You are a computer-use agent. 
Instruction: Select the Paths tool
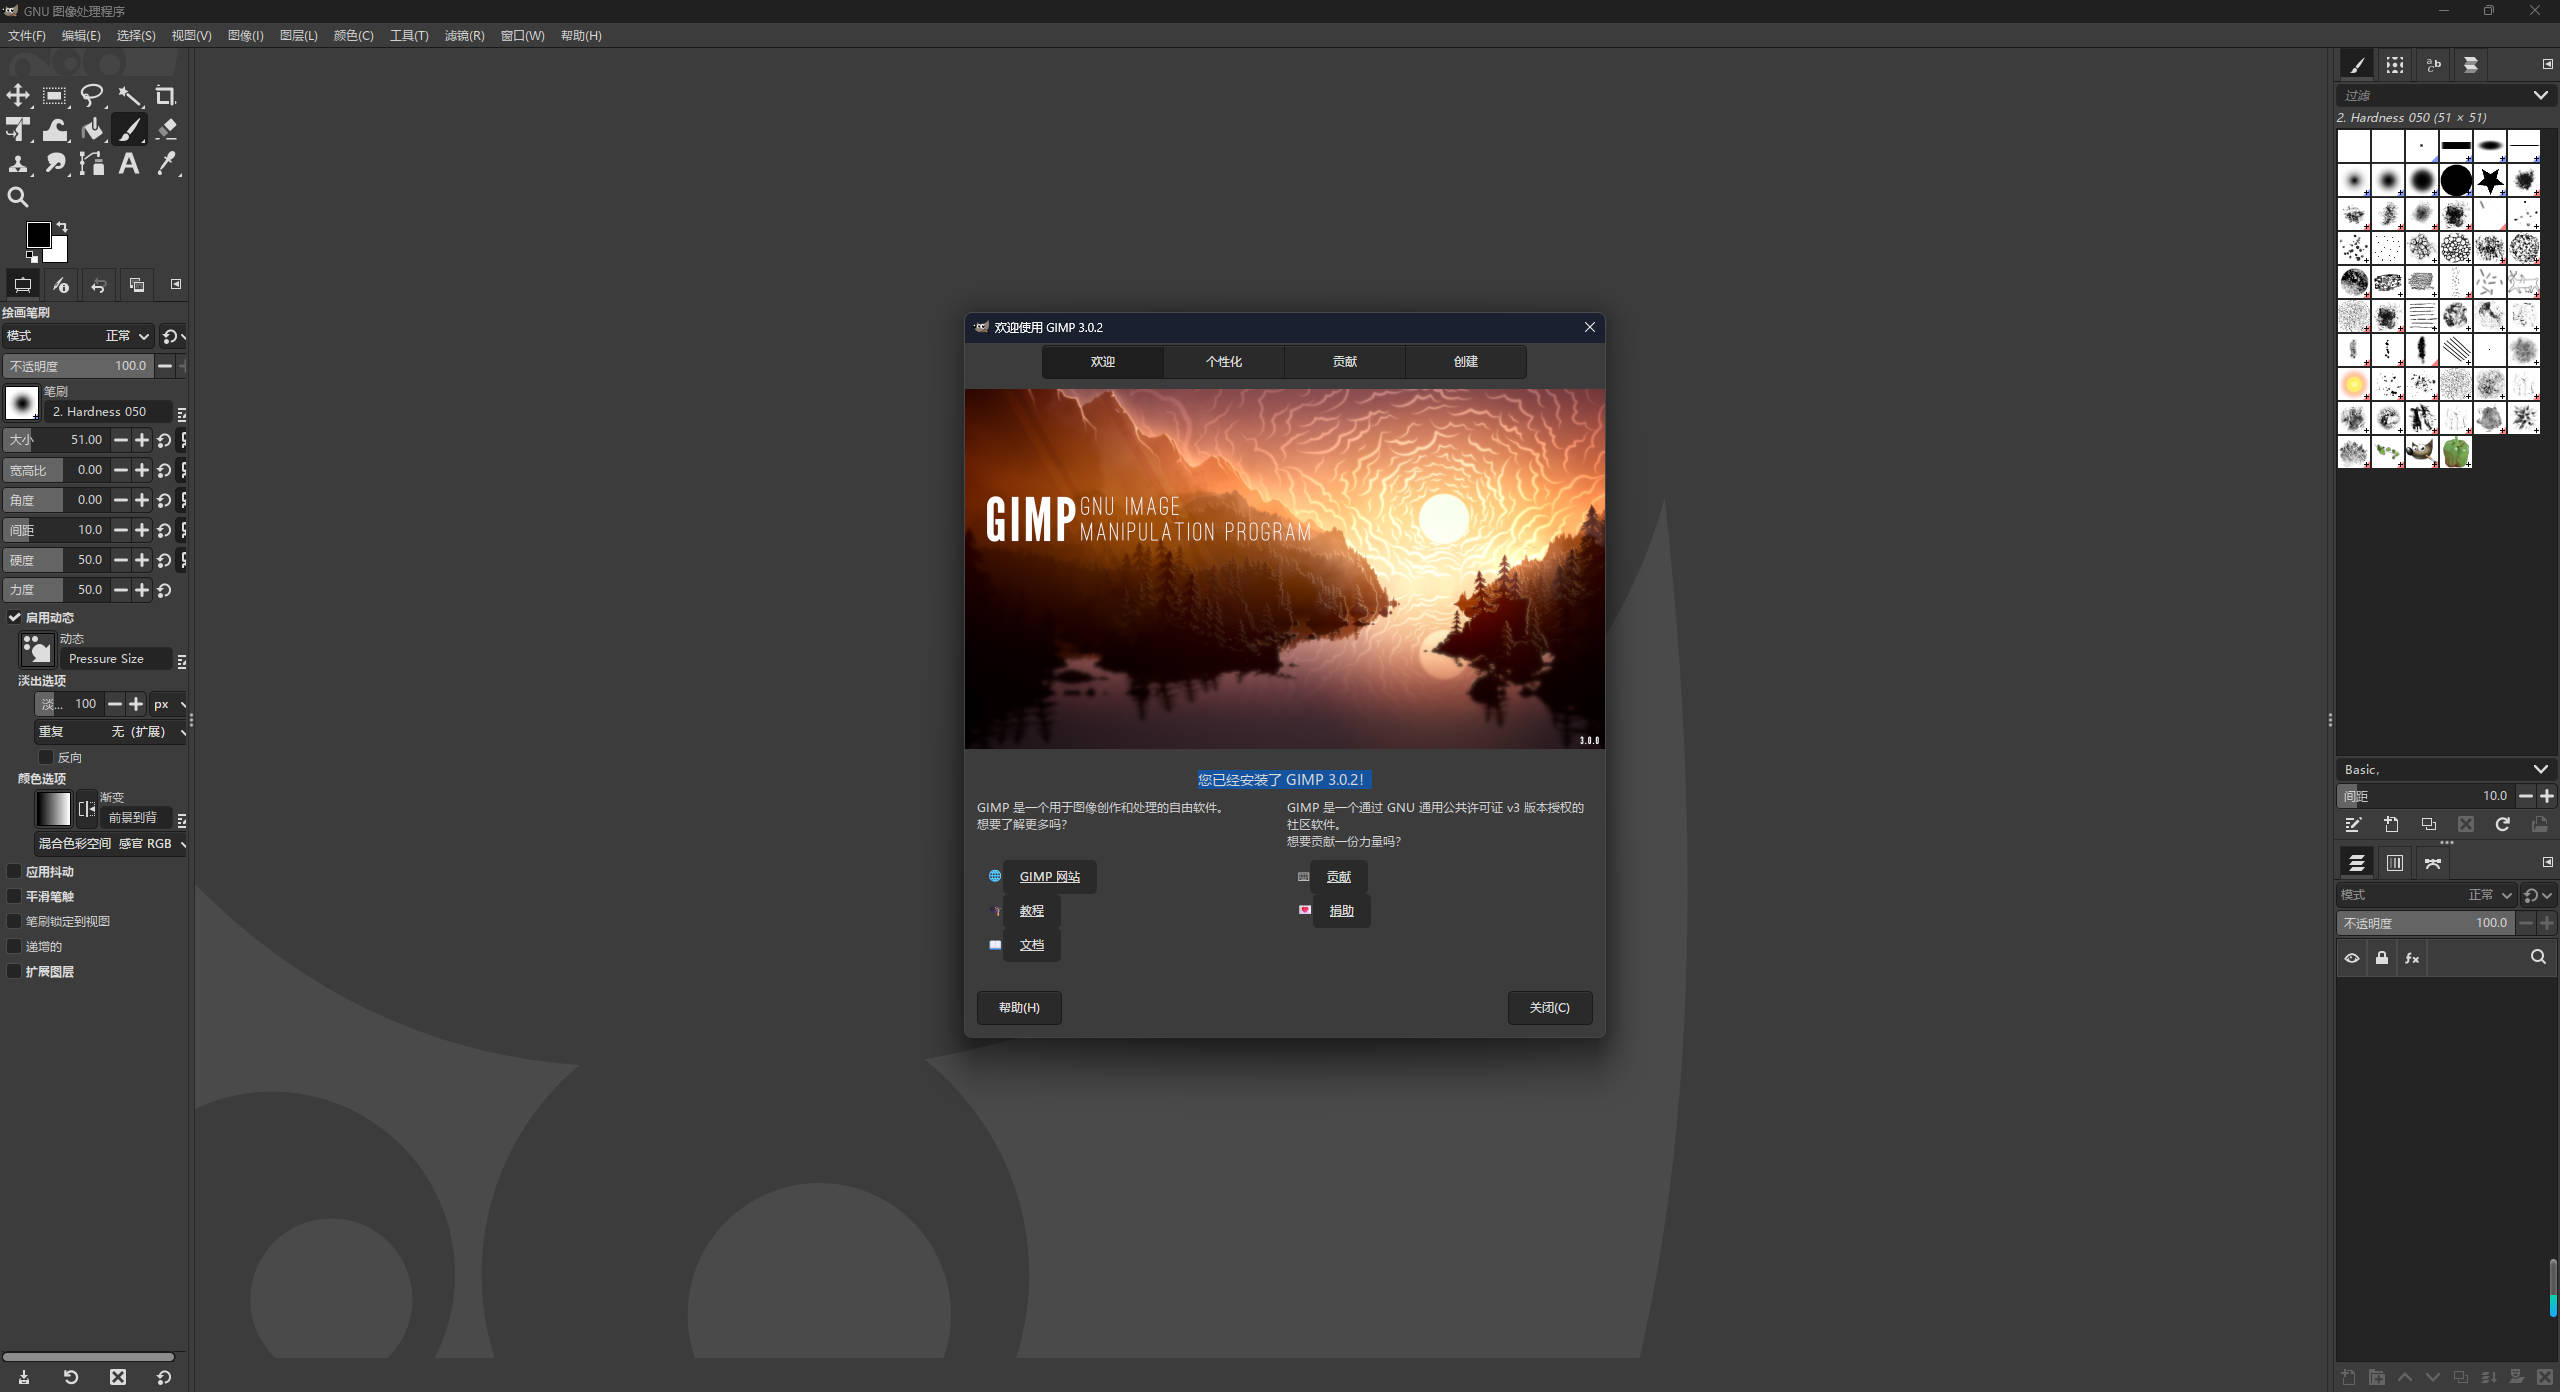(92, 164)
